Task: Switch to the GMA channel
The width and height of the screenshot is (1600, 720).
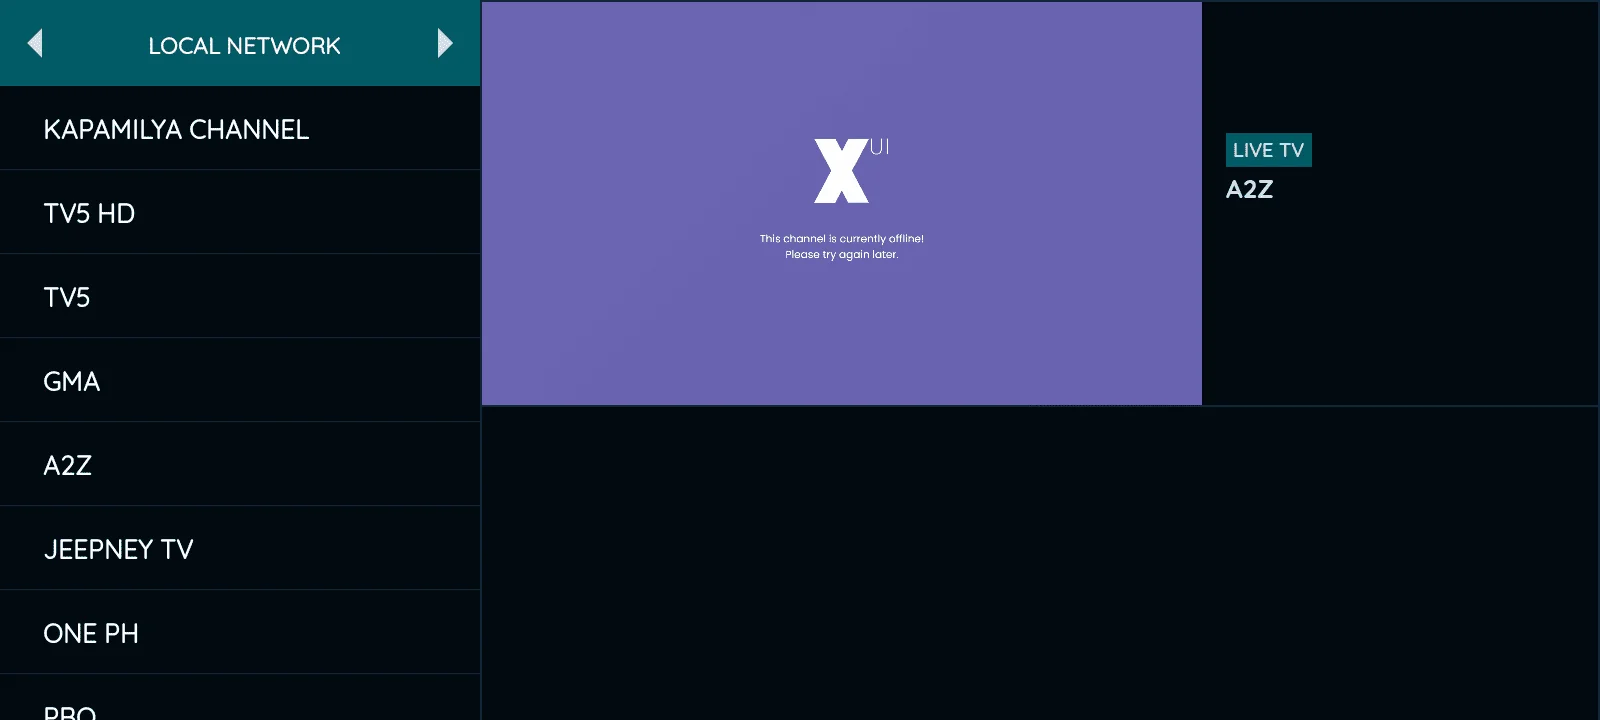Action: (x=240, y=381)
